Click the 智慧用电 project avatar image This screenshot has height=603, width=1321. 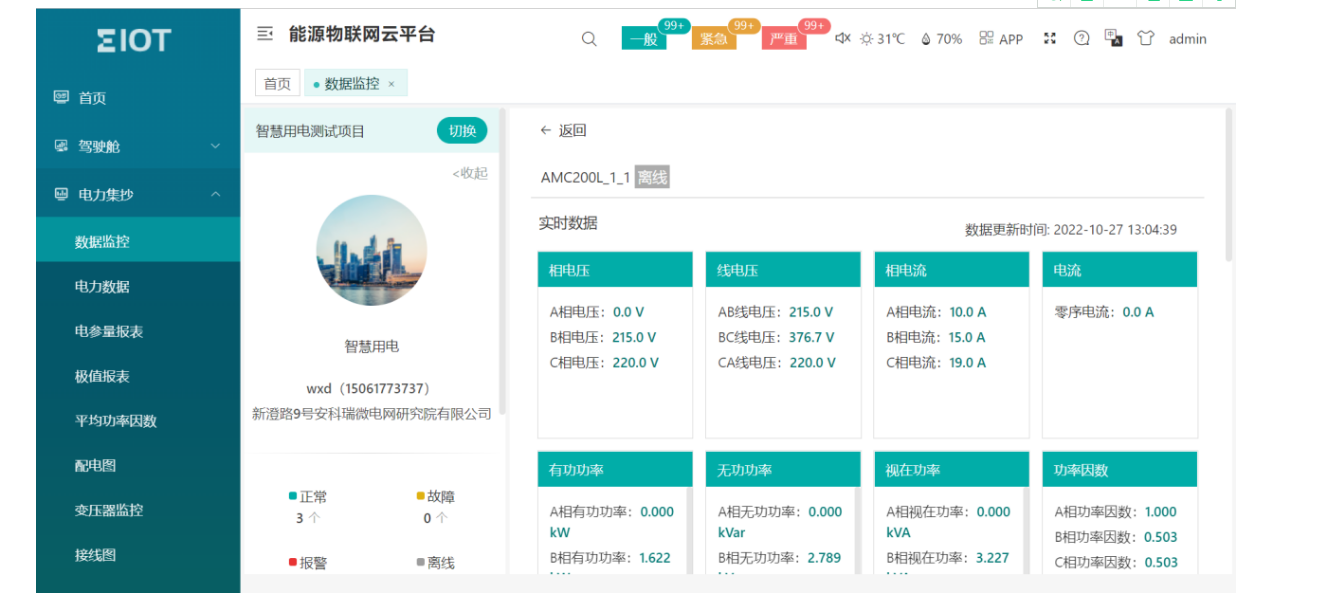(x=371, y=251)
